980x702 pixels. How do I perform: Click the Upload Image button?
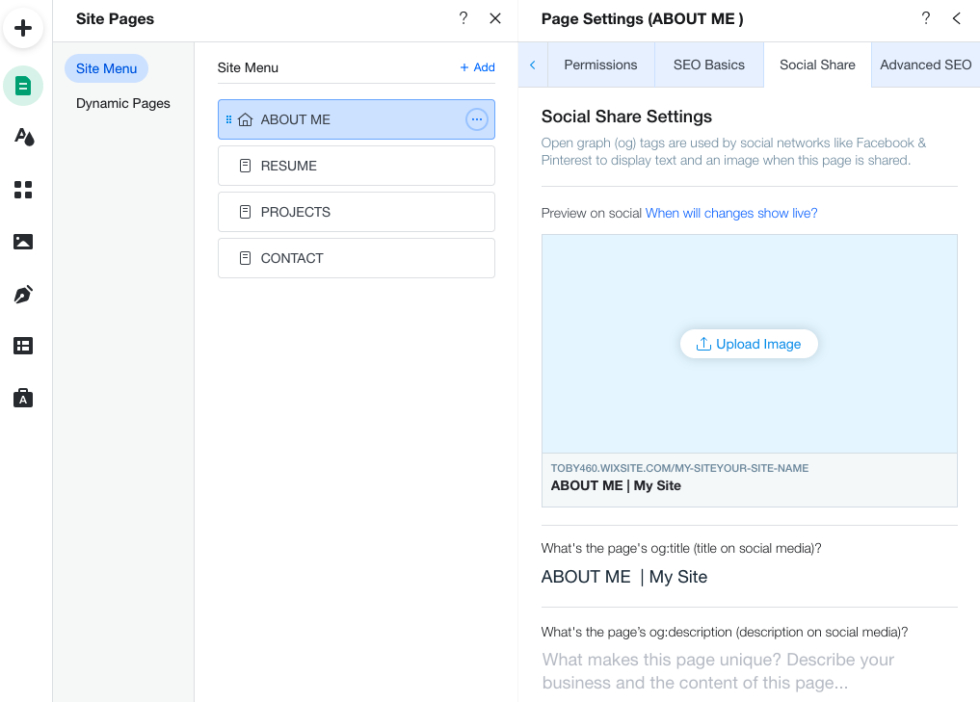[748, 343]
